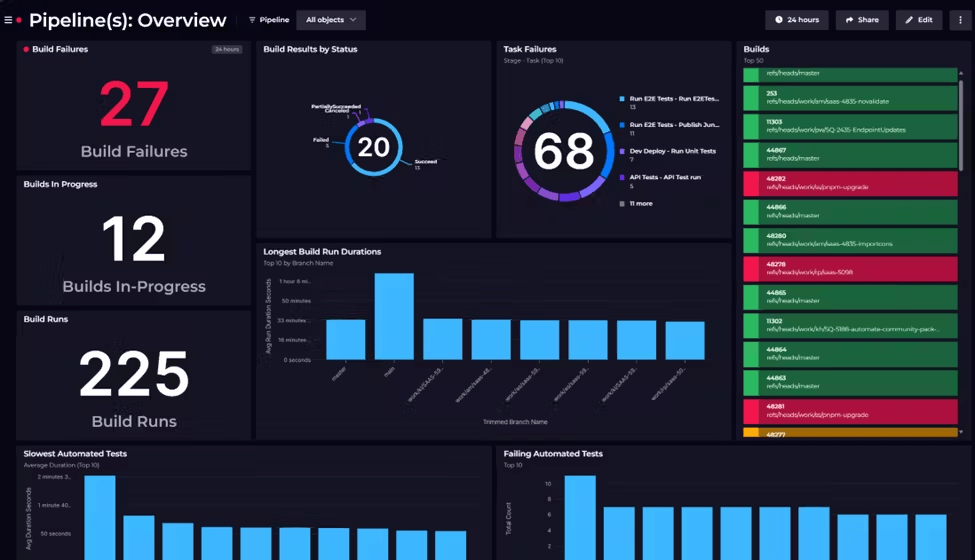Screen dimensions: 975x560
Task: Select build 48282 pnpm-upgrade row
Action: (x=850, y=183)
